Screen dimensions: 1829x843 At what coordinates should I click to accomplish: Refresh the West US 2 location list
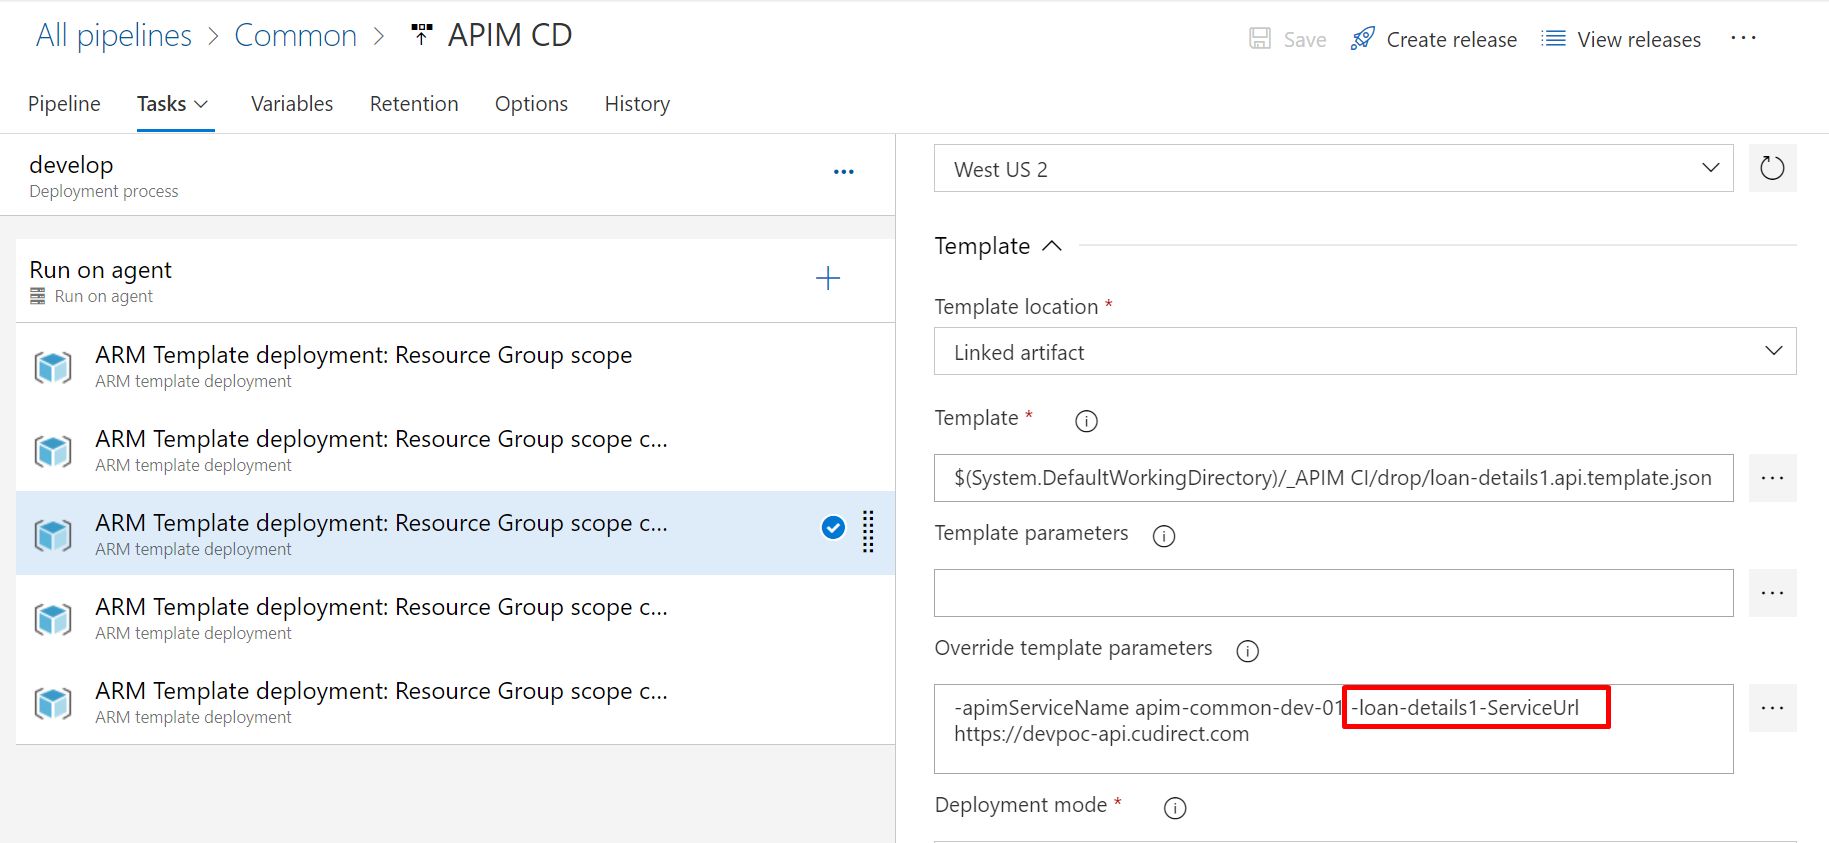coord(1772,168)
